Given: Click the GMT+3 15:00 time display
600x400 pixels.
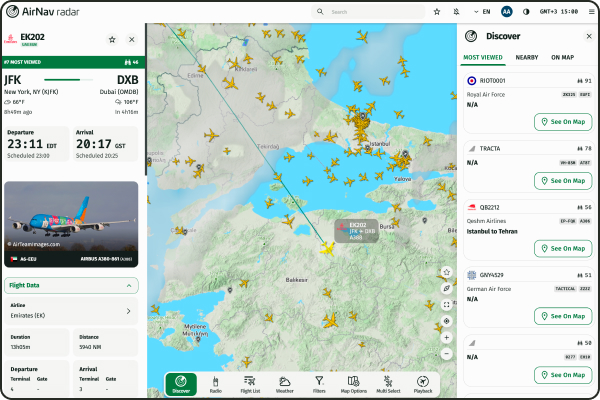Looking at the screenshot, I should (559, 12).
